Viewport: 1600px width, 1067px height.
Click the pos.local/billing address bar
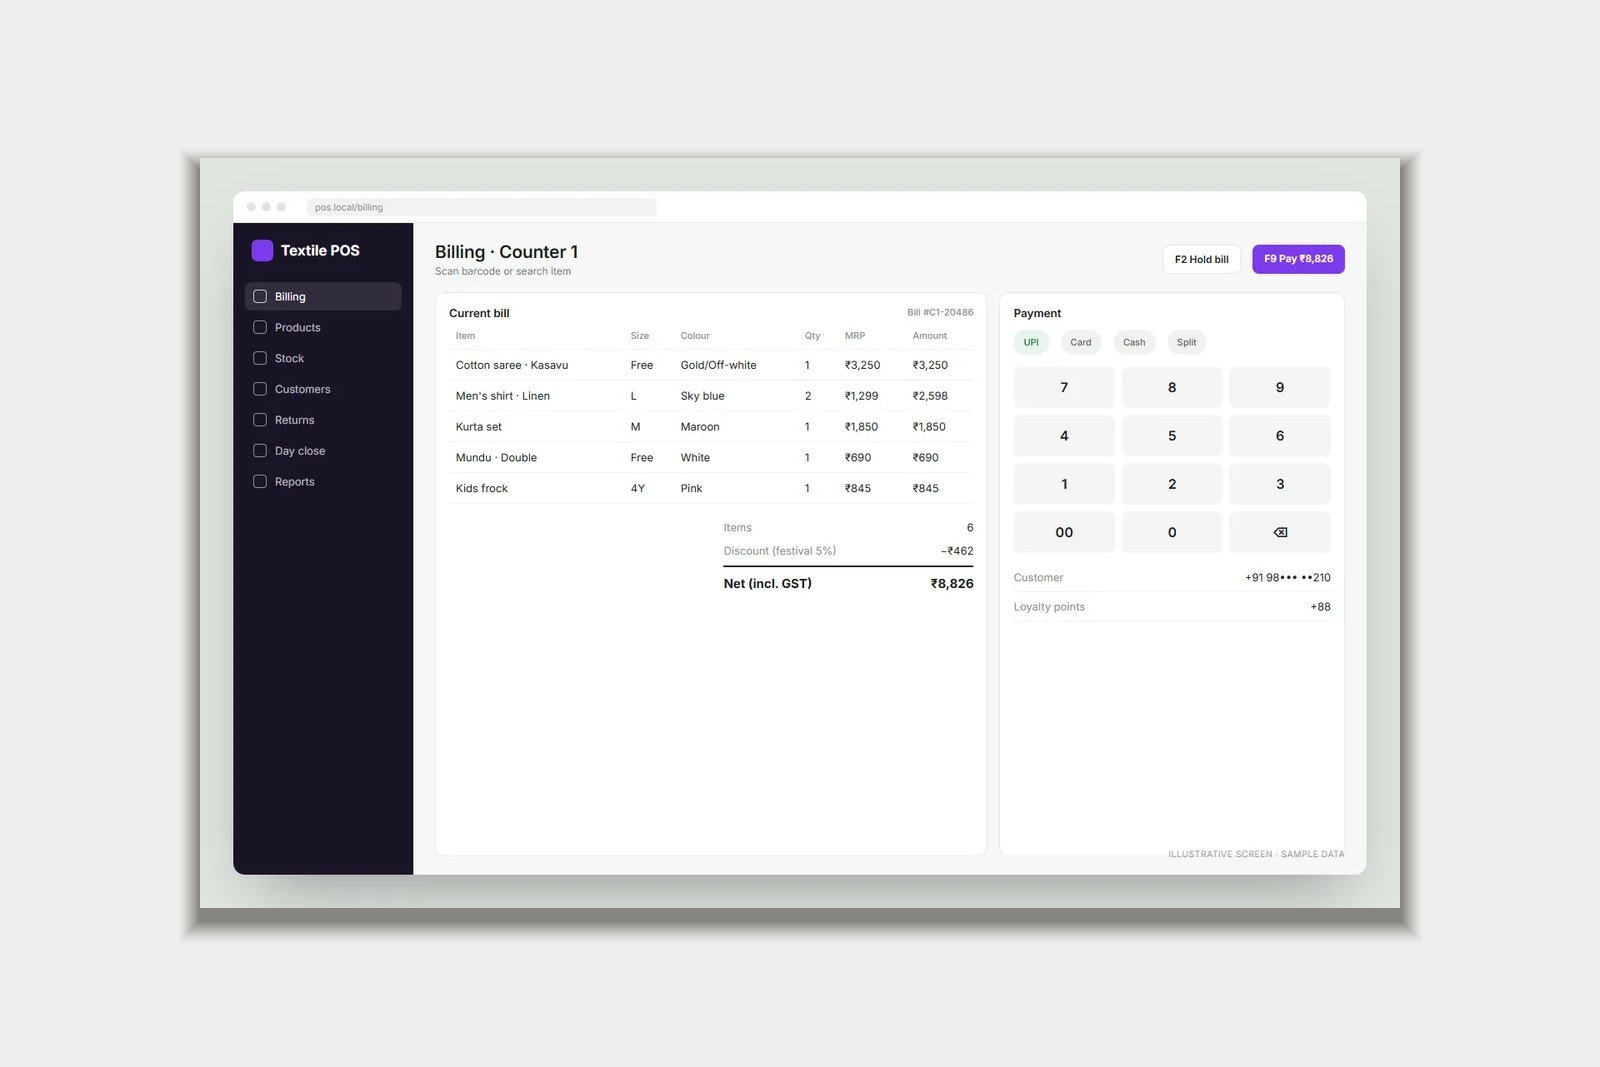coord(481,207)
